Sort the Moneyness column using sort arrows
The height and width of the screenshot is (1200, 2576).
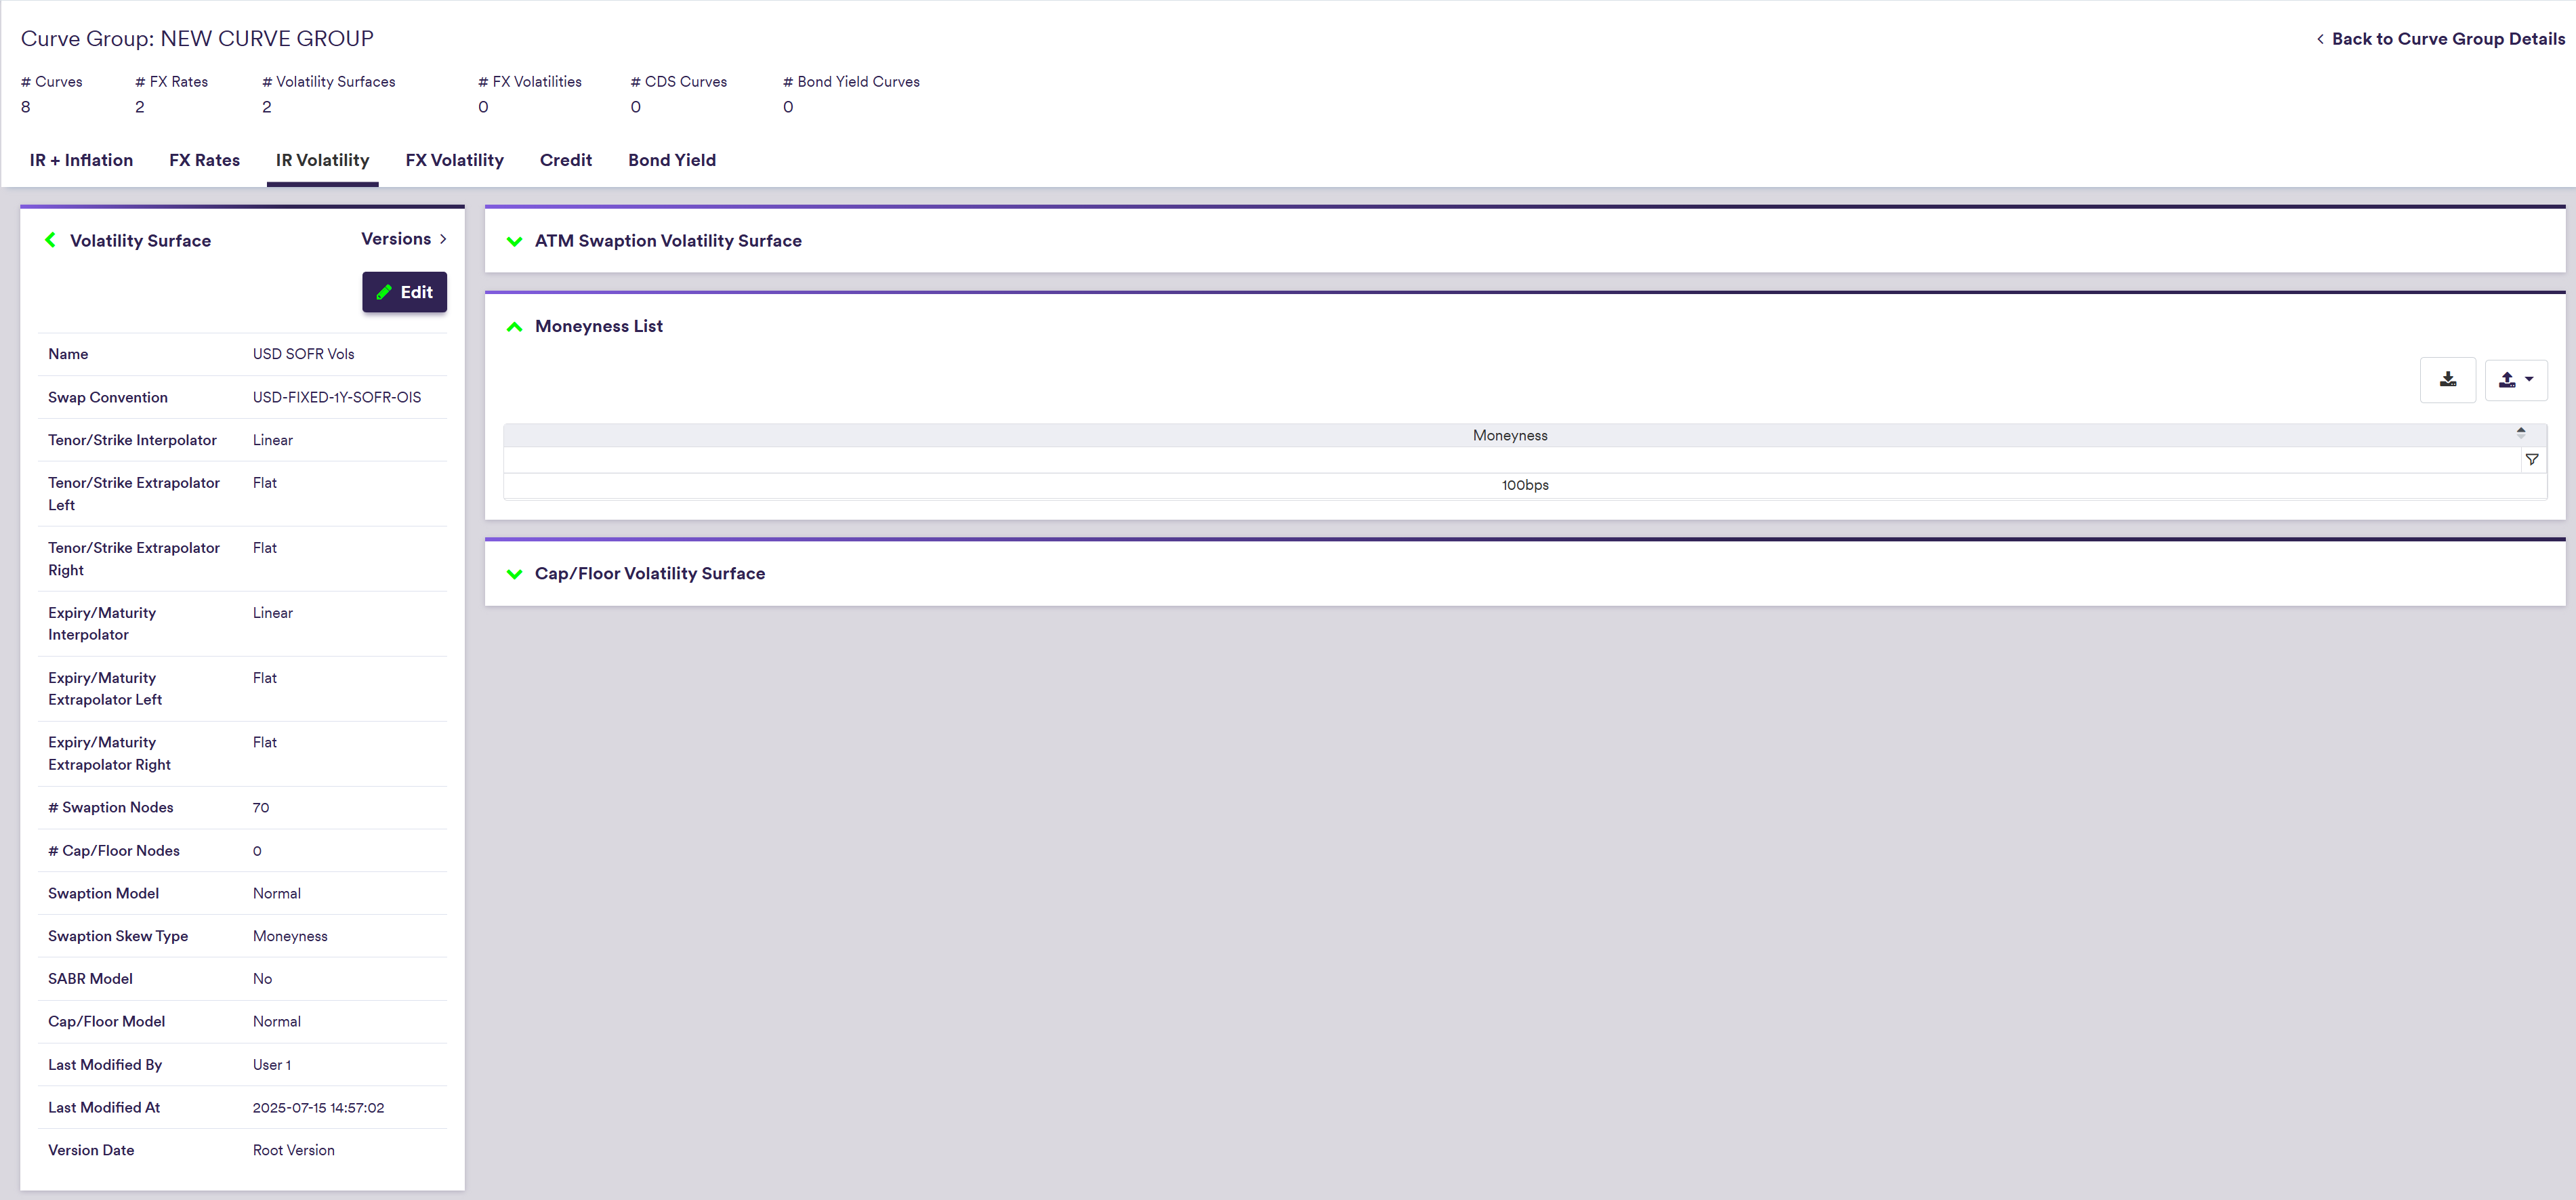tap(2520, 433)
